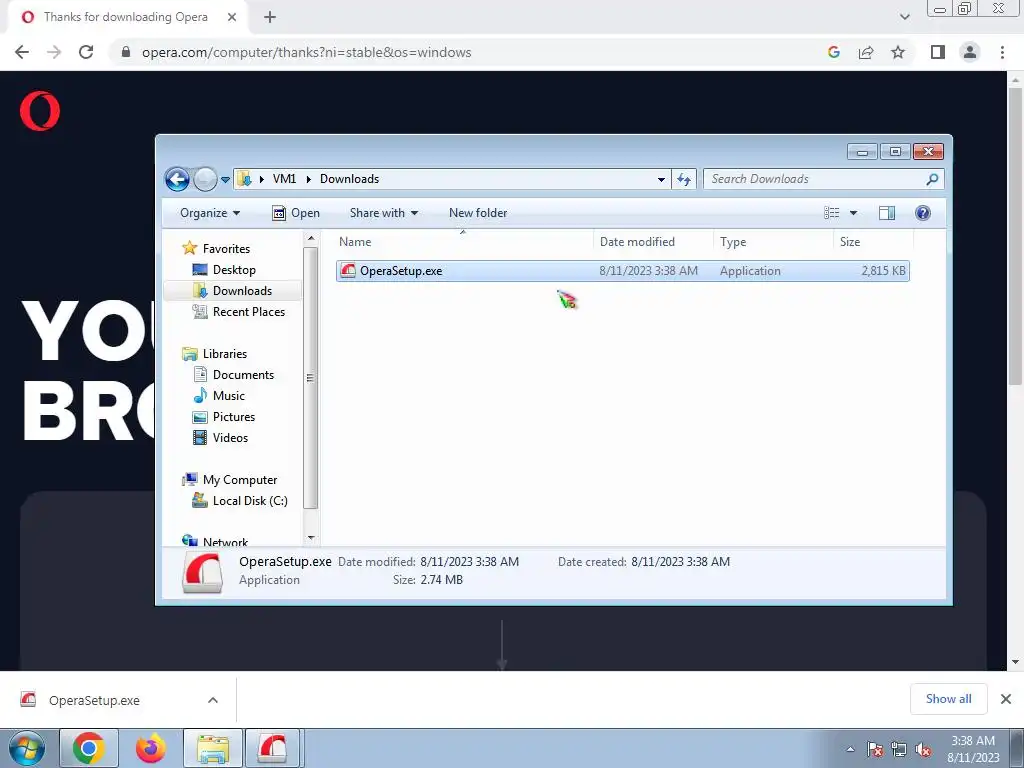The image size is (1024, 768).
Task: Open a new Chrome tab
Action: tap(270, 18)
